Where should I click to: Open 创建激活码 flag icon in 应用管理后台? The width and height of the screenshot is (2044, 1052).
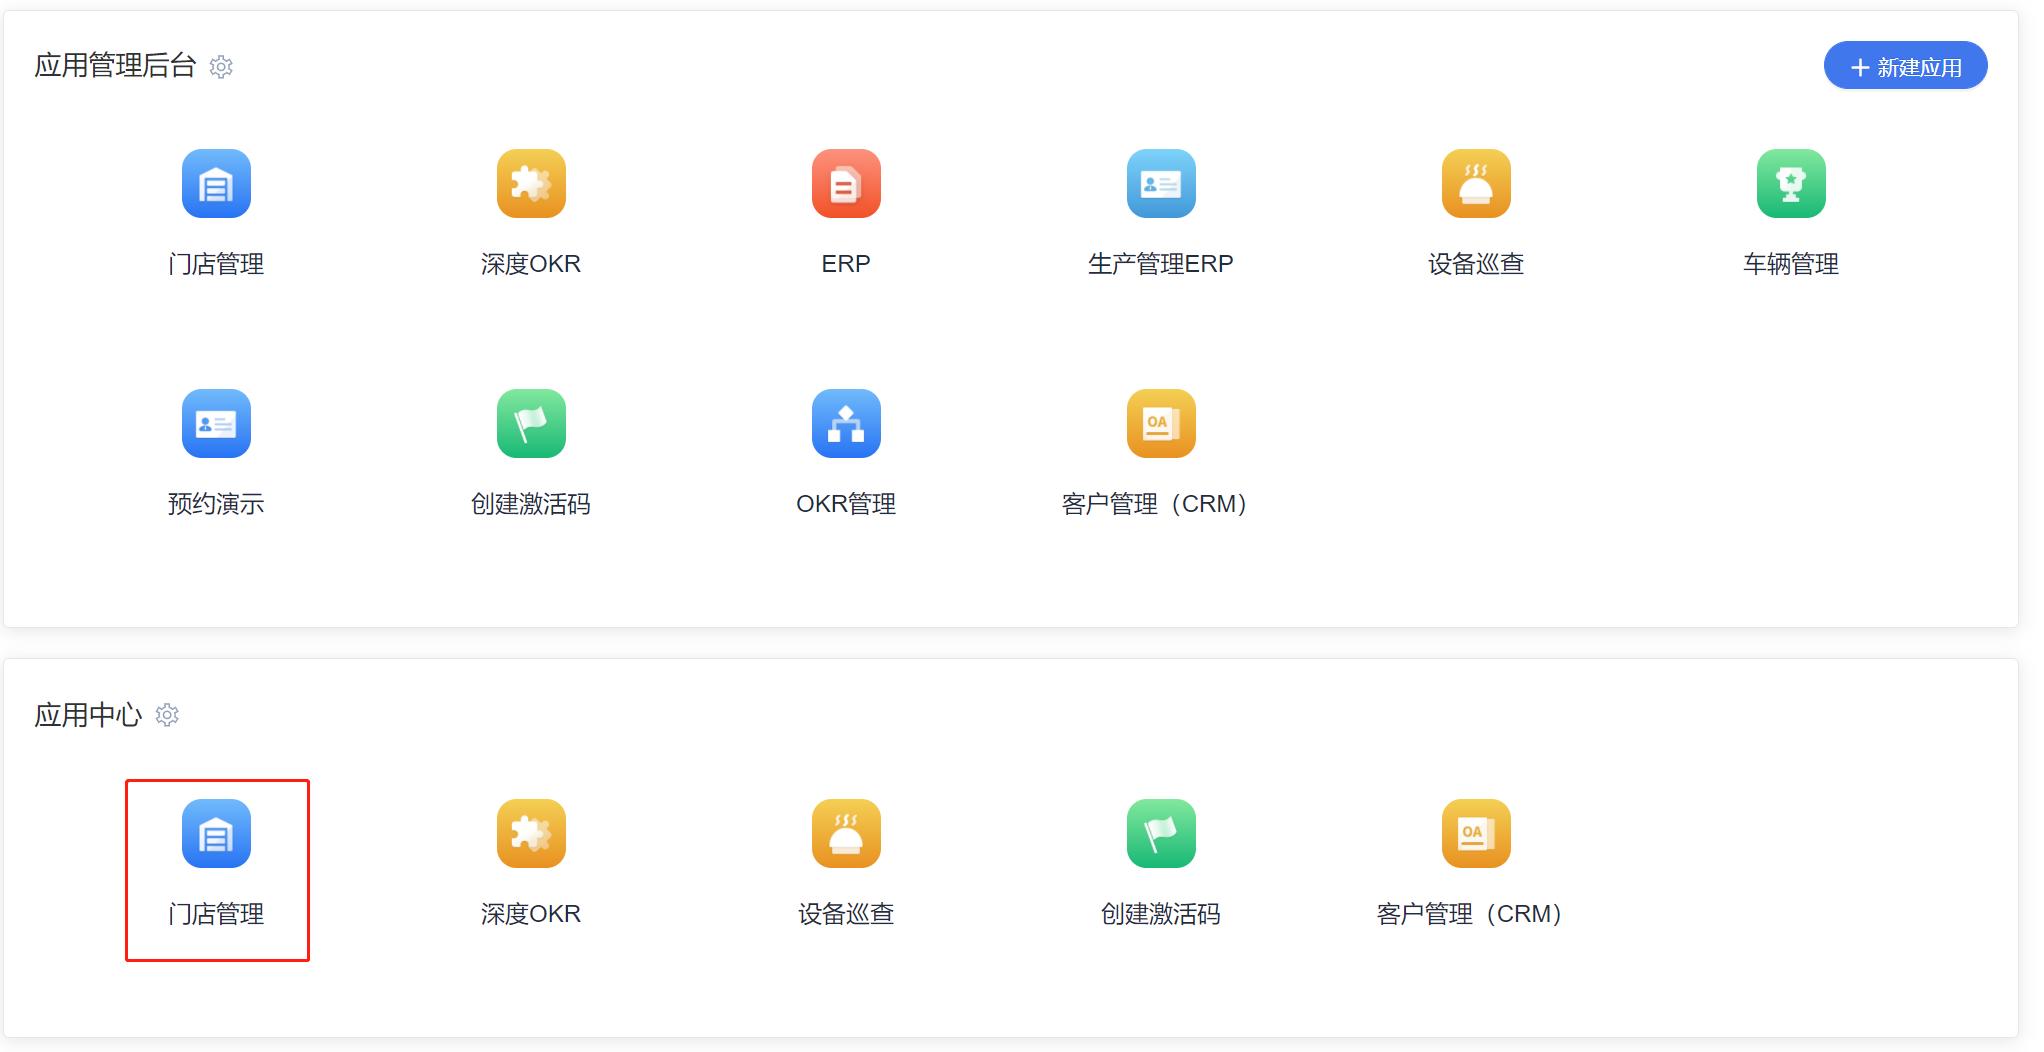531,423
